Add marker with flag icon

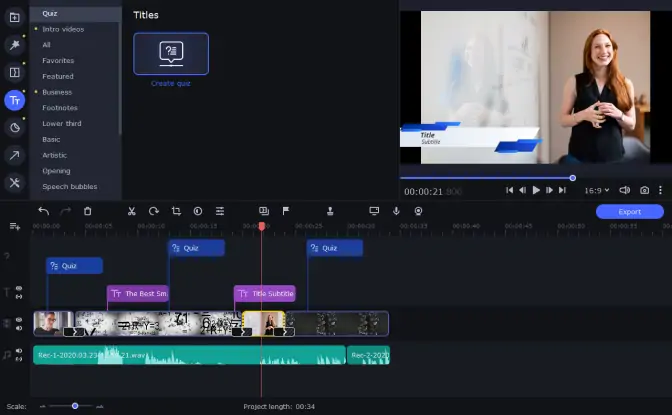pos(286,211)
